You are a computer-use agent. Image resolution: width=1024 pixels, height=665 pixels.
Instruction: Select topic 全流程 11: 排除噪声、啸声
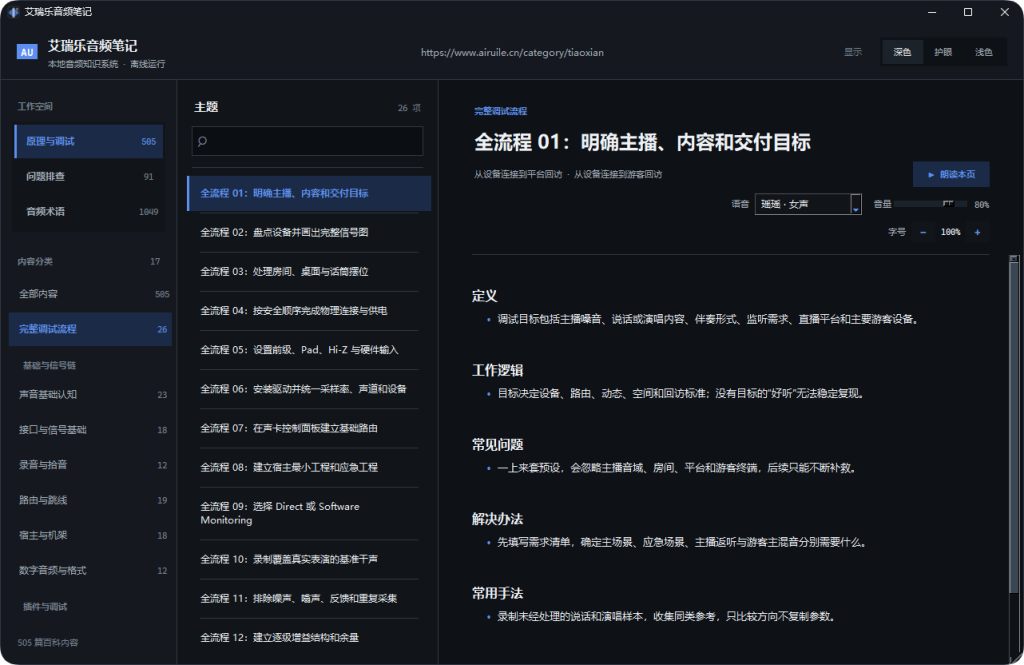309,599
